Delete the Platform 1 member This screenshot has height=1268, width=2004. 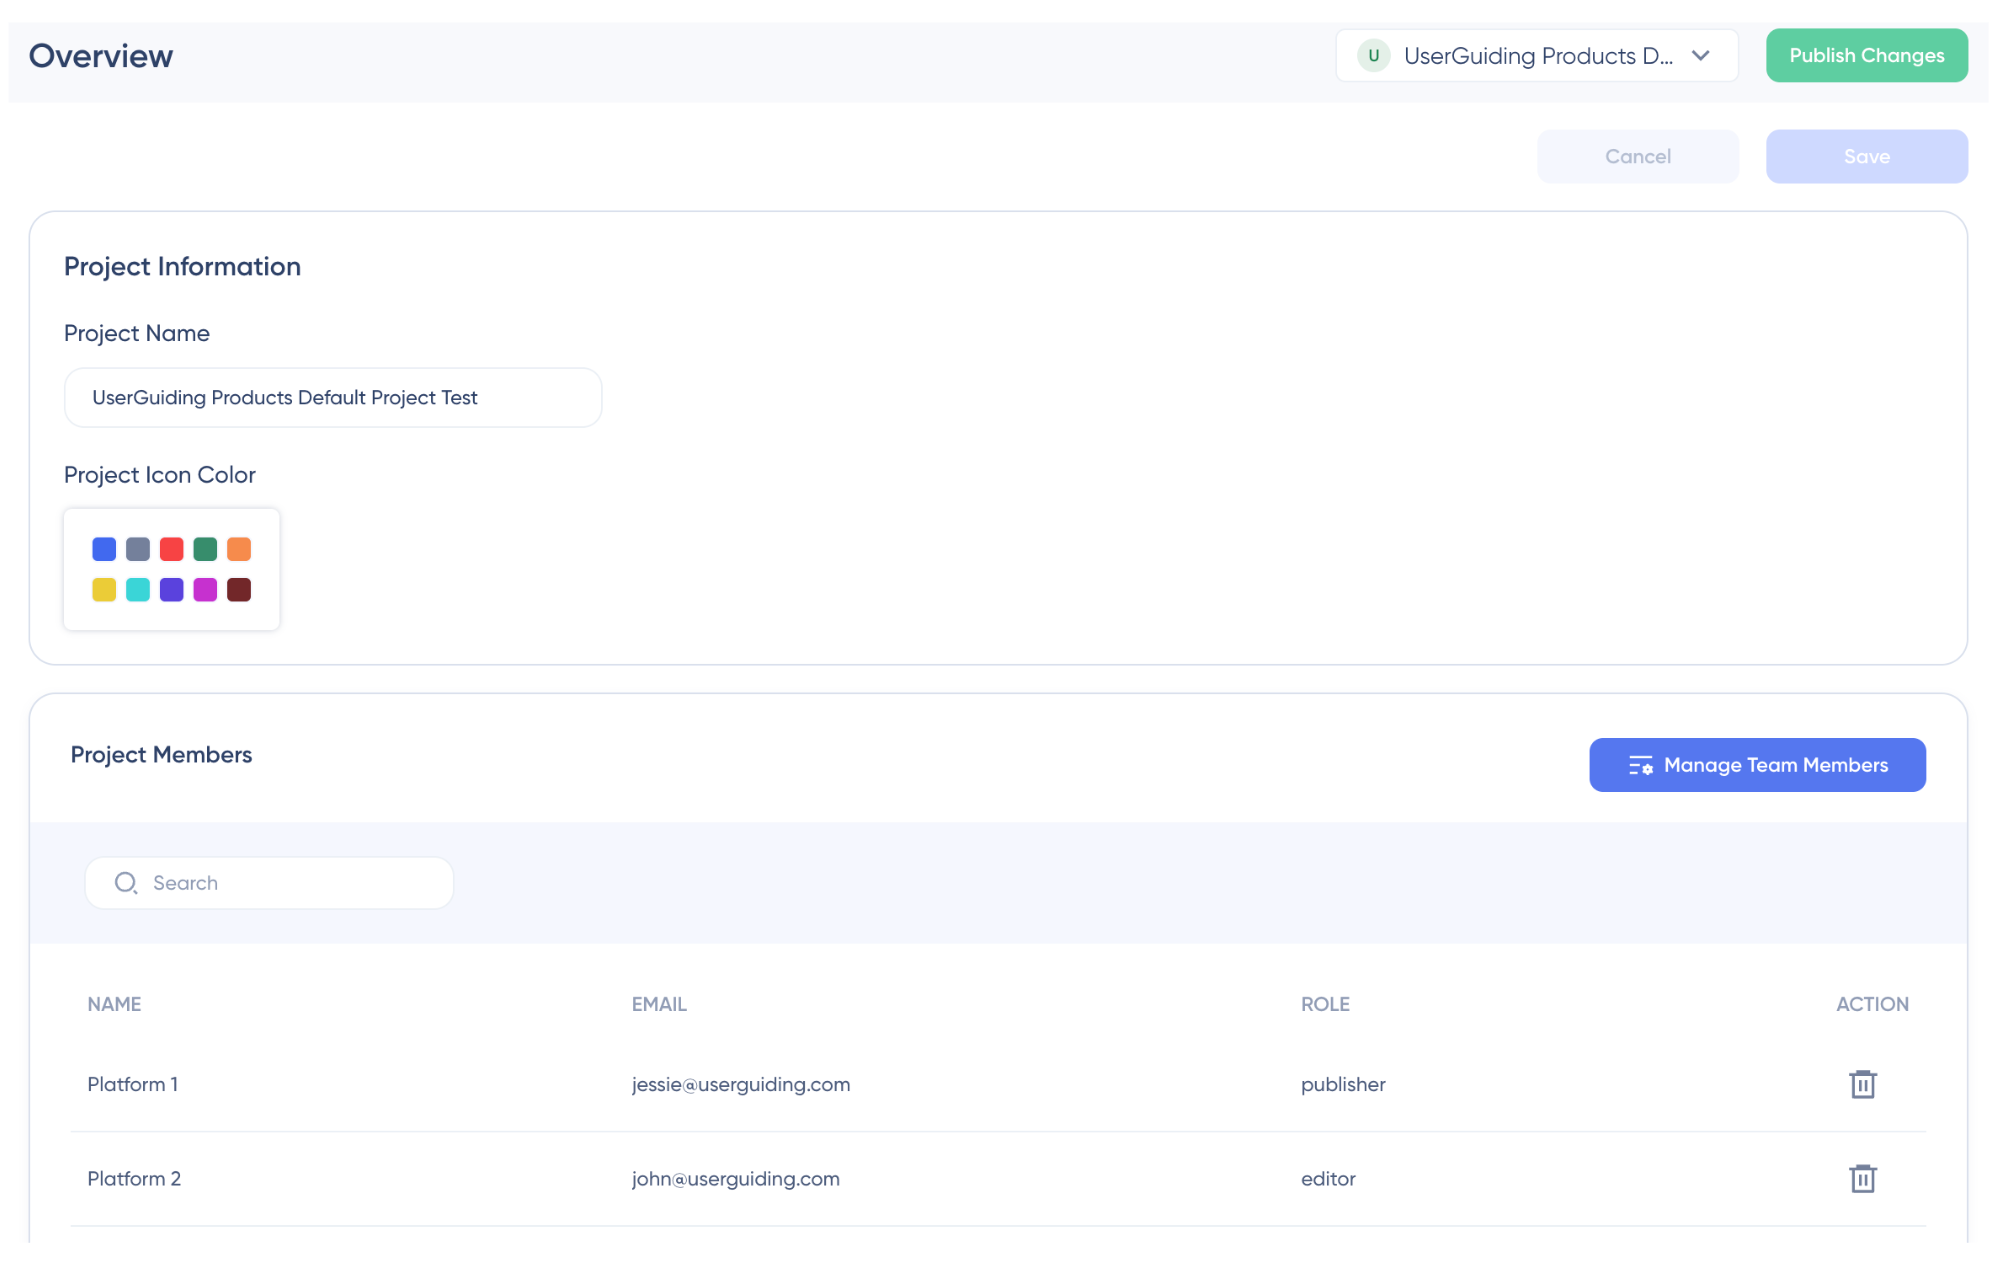(1862, 1084)
